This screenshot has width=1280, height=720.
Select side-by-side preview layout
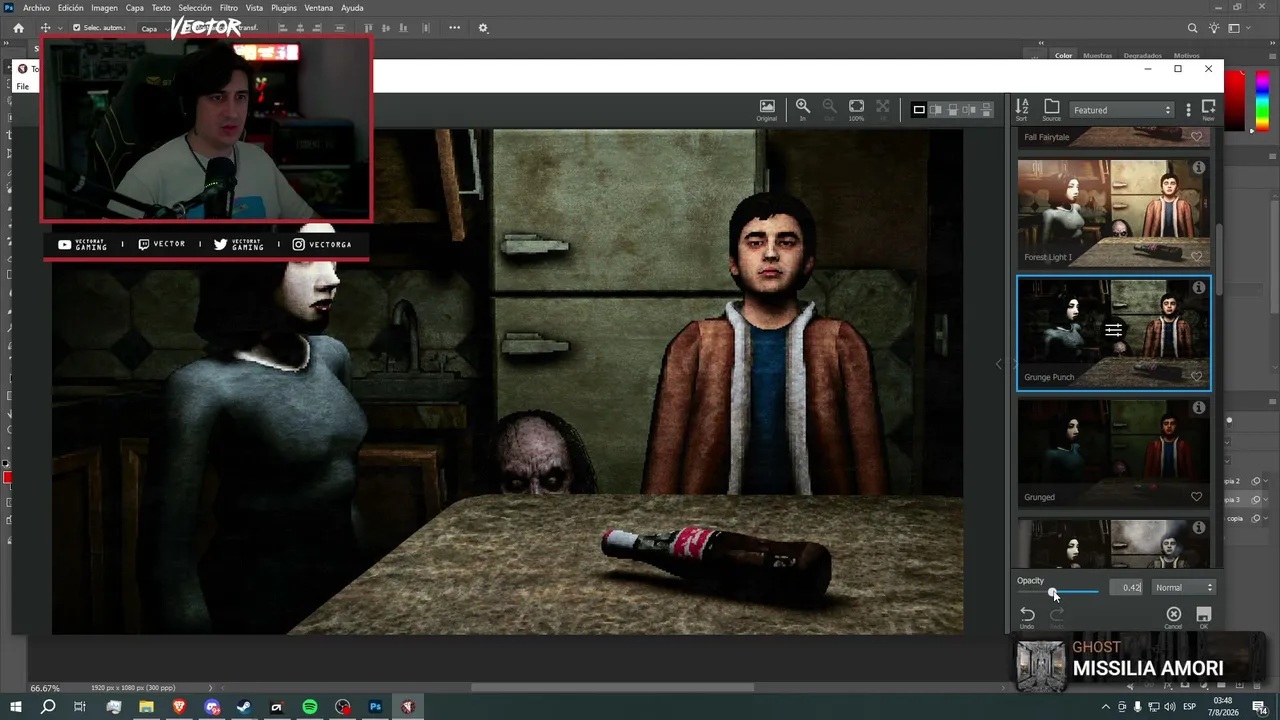click(970, 110)
